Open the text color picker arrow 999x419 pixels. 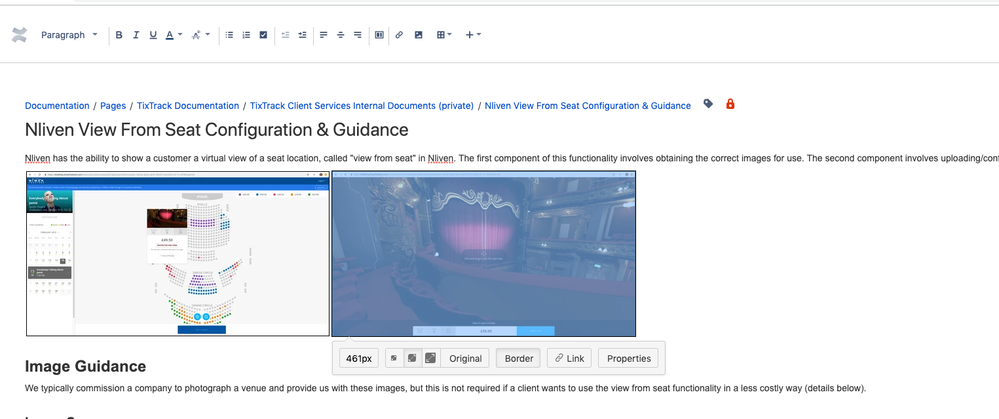point(180,34)
